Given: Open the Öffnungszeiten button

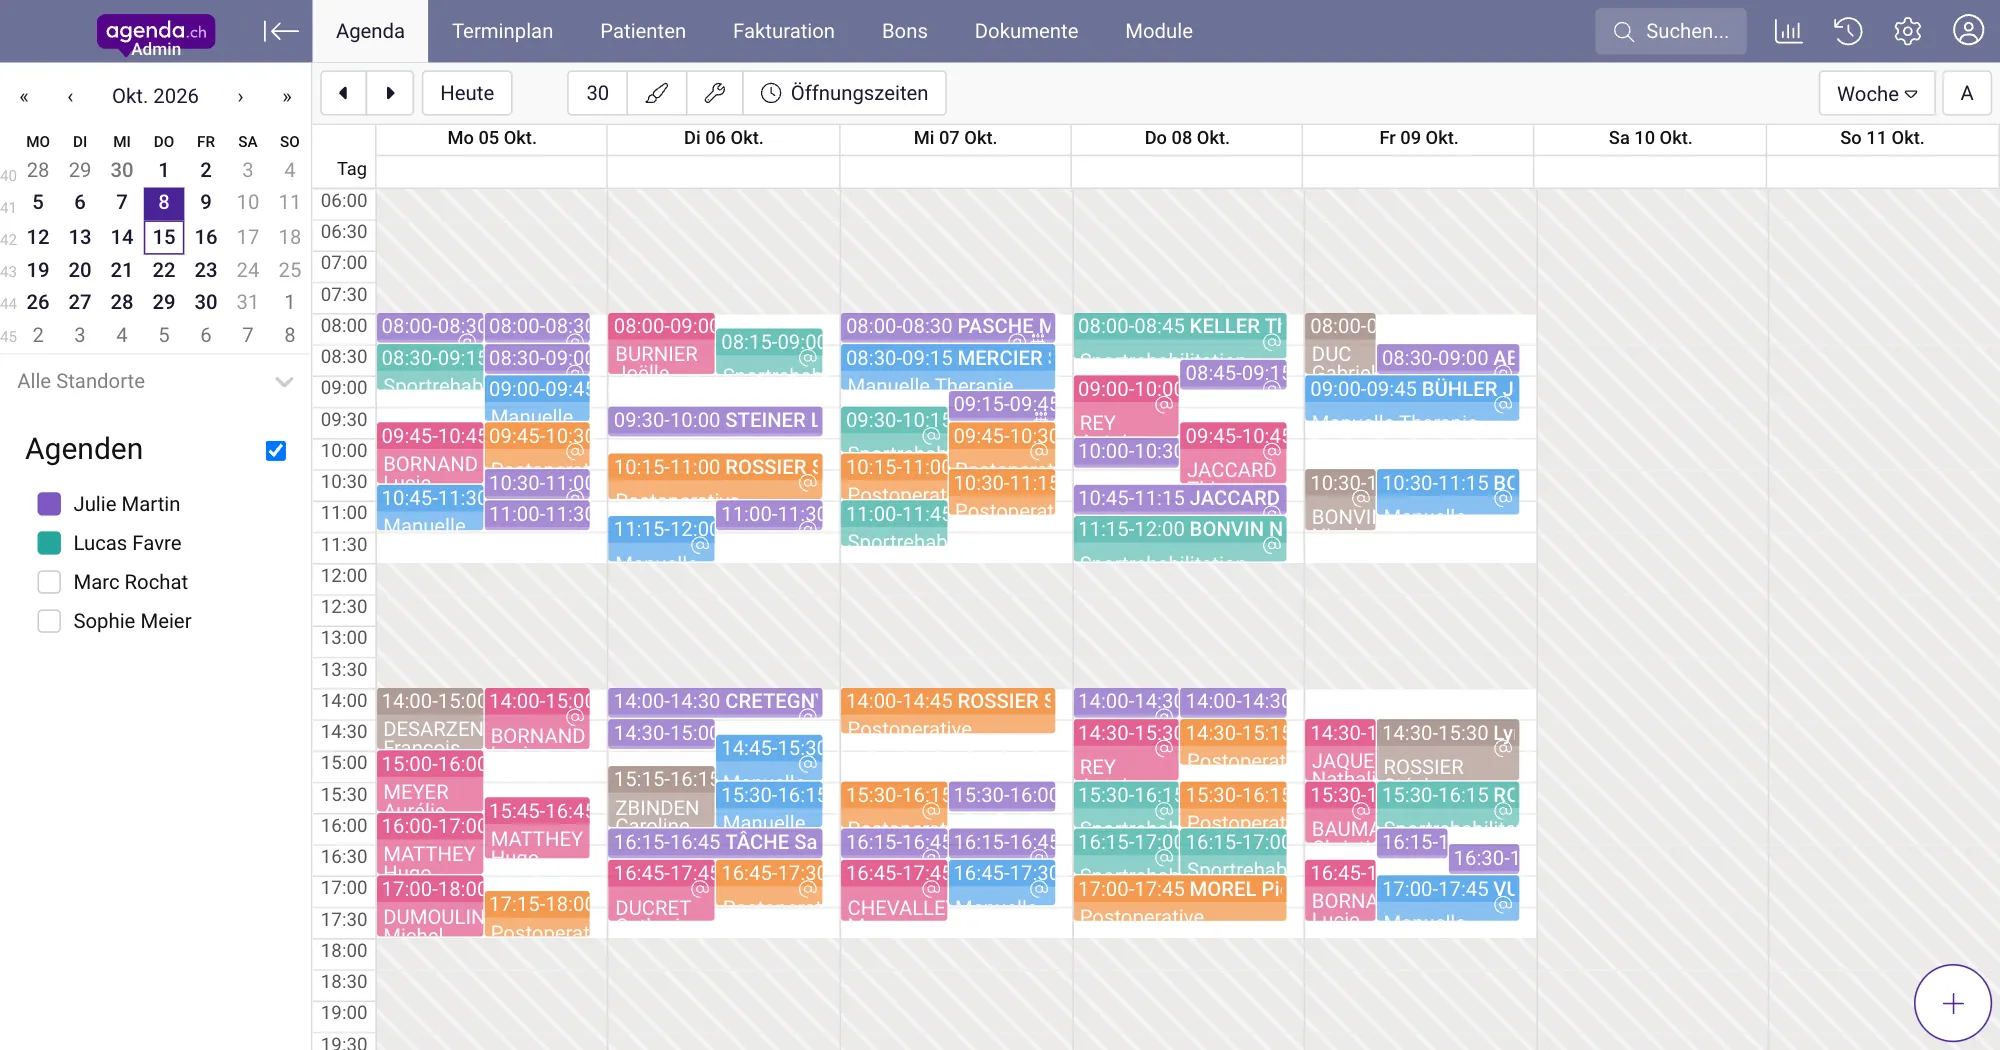Looking at the screenshot, I should tap(845, 93).
